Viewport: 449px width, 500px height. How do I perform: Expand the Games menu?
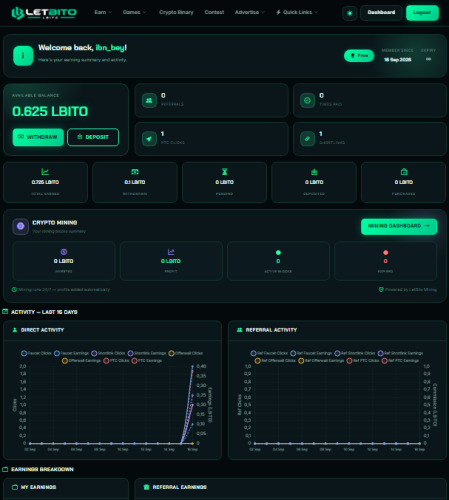pos(134,12)
